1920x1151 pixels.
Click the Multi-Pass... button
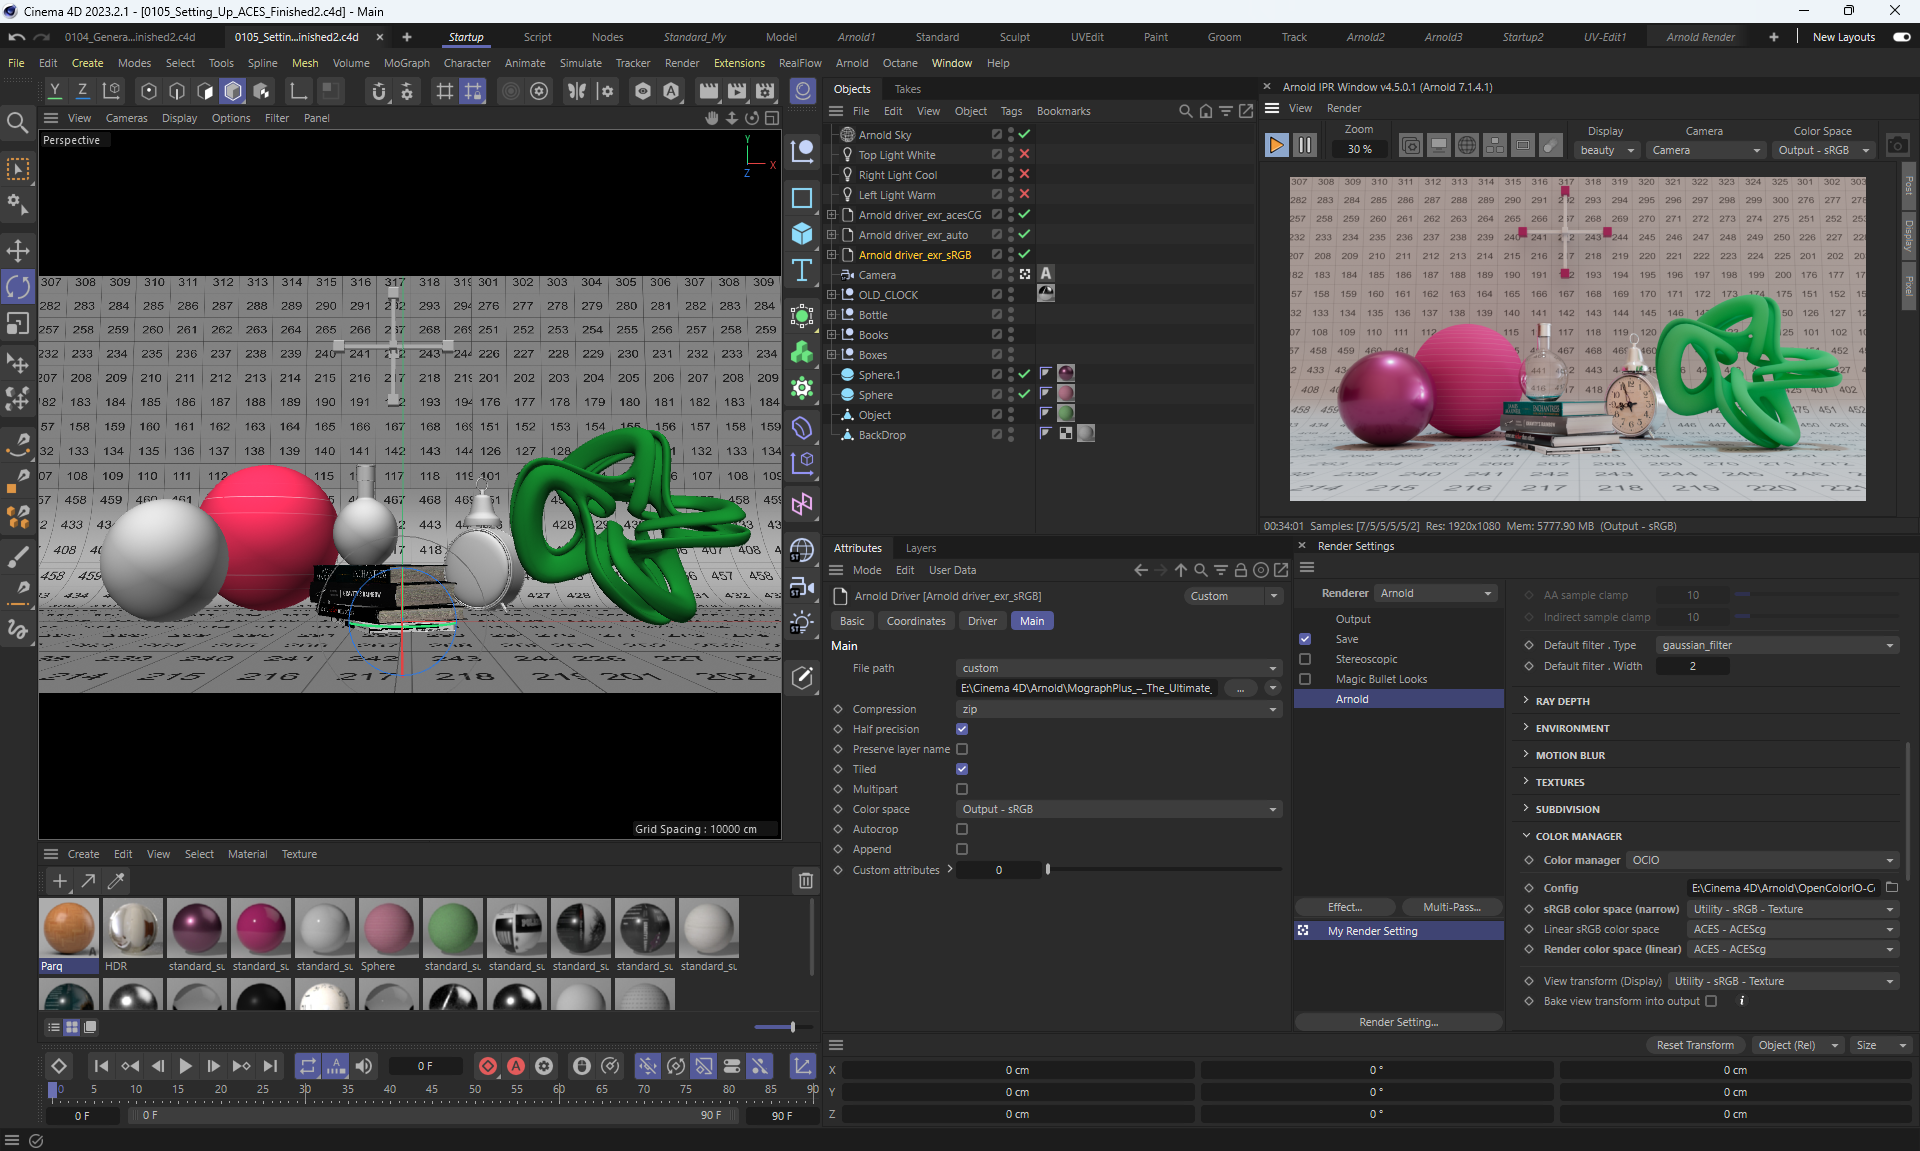click(1451, 907)
